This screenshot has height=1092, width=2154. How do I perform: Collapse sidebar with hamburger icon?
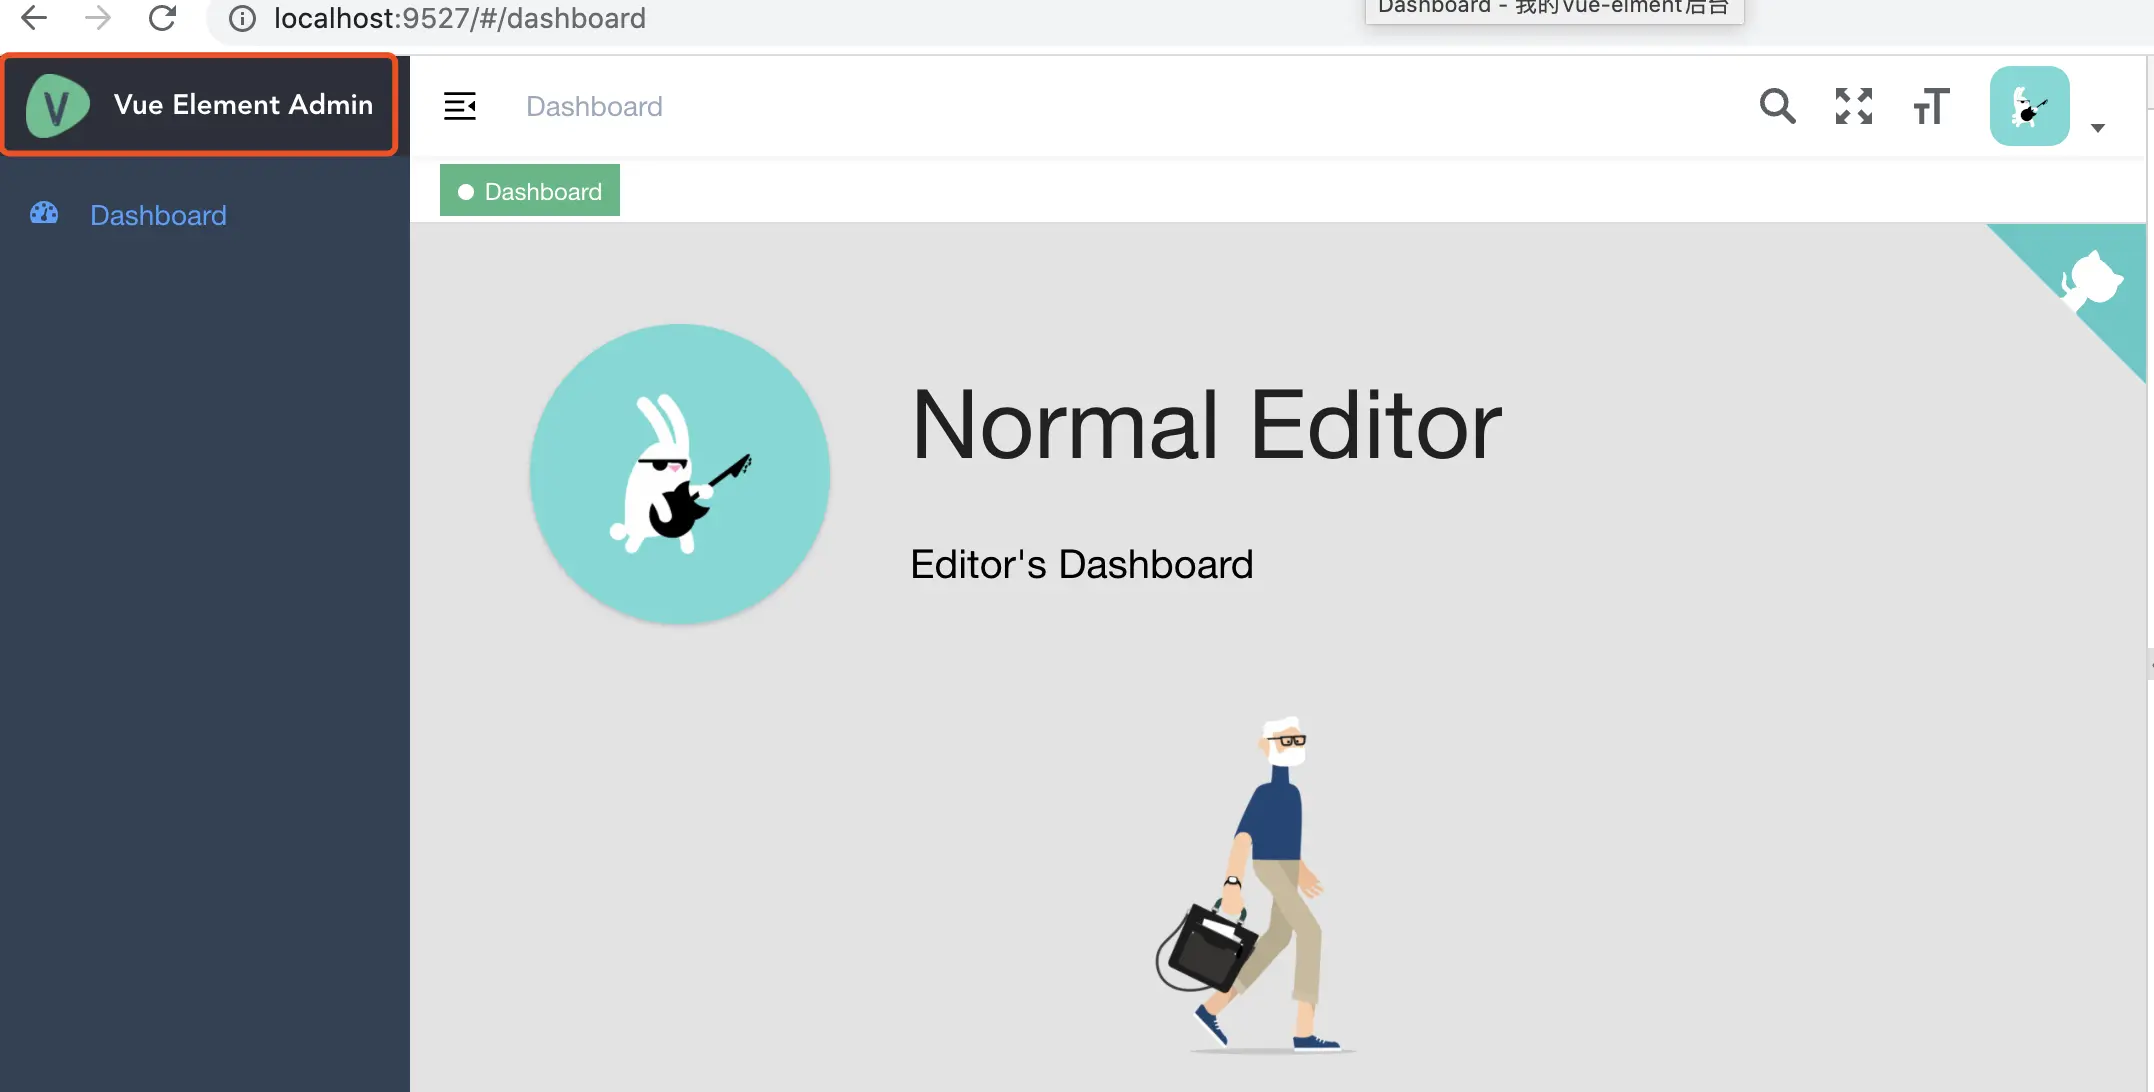[460, 106]
